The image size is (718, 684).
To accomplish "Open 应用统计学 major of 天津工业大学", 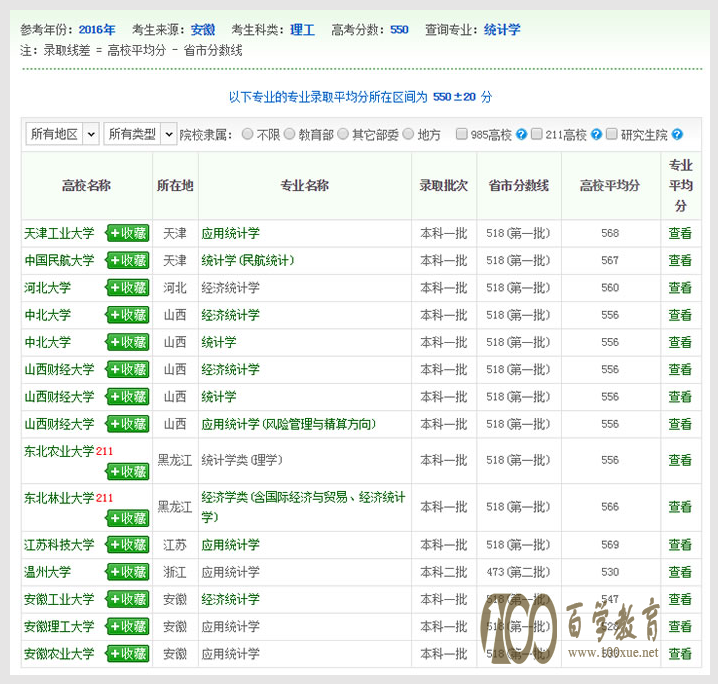I will point(230,233).
